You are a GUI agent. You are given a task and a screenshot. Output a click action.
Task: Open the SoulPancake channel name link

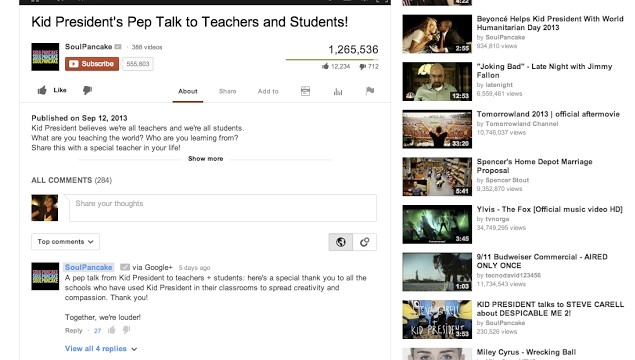(x=88, y=47)
